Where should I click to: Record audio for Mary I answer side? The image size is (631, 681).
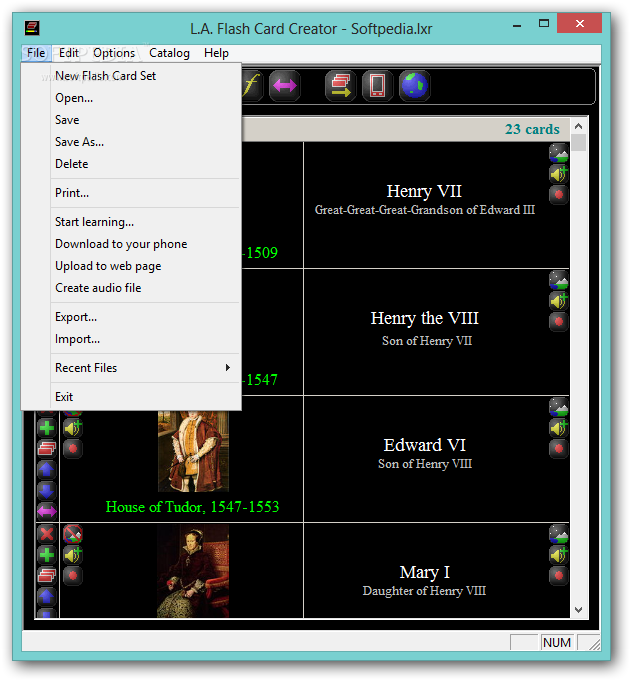pyautogui.click(x=558, y=575)
